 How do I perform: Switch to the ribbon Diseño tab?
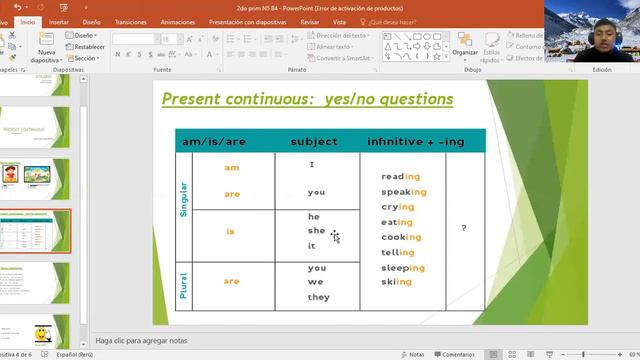point(91,22)
